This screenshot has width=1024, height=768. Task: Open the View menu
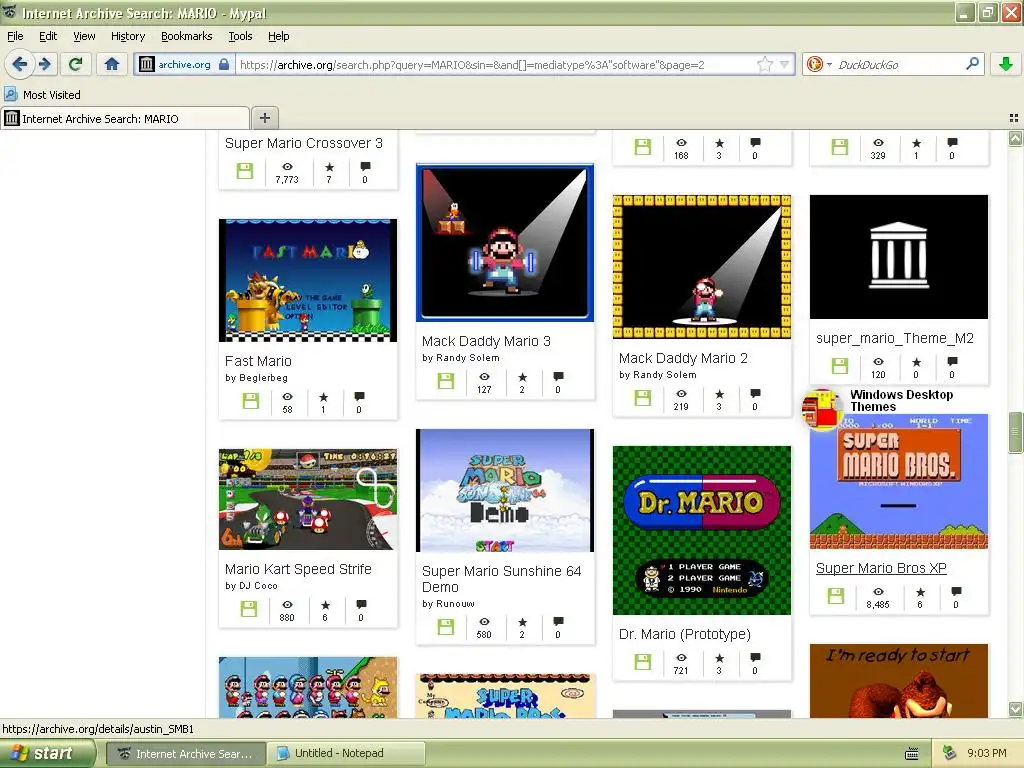(x=84, y=36)
